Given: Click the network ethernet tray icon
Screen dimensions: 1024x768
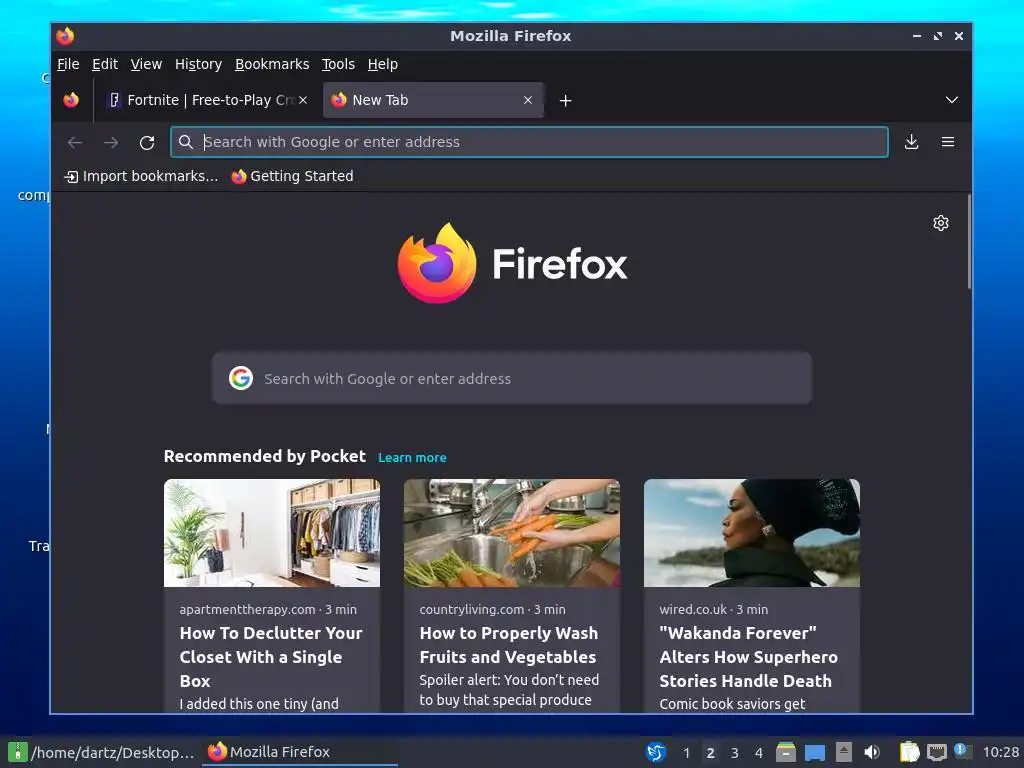Looking at the screenshot, I should 936,752.
